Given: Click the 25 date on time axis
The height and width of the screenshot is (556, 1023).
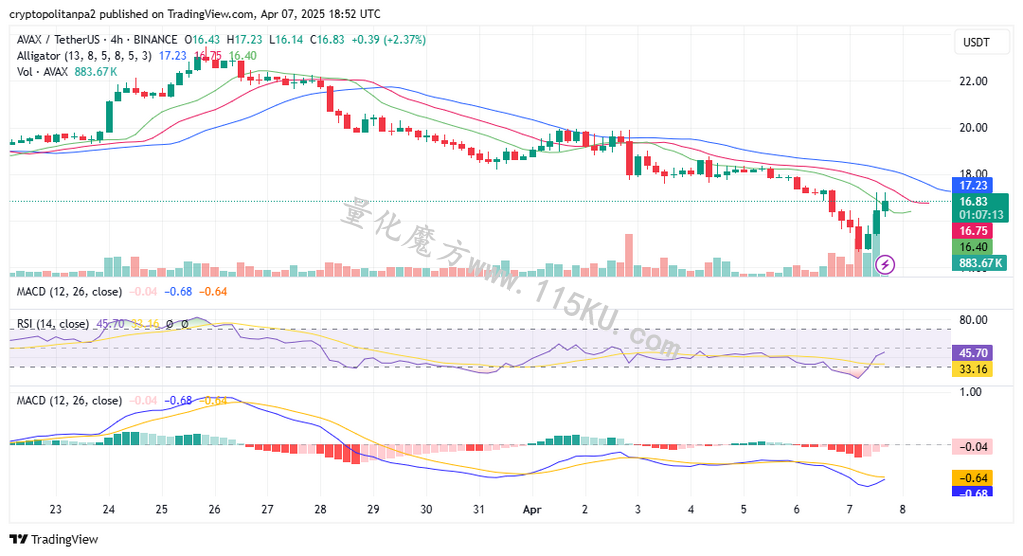Looking at the screenshot, I should [x=161, y=510].
